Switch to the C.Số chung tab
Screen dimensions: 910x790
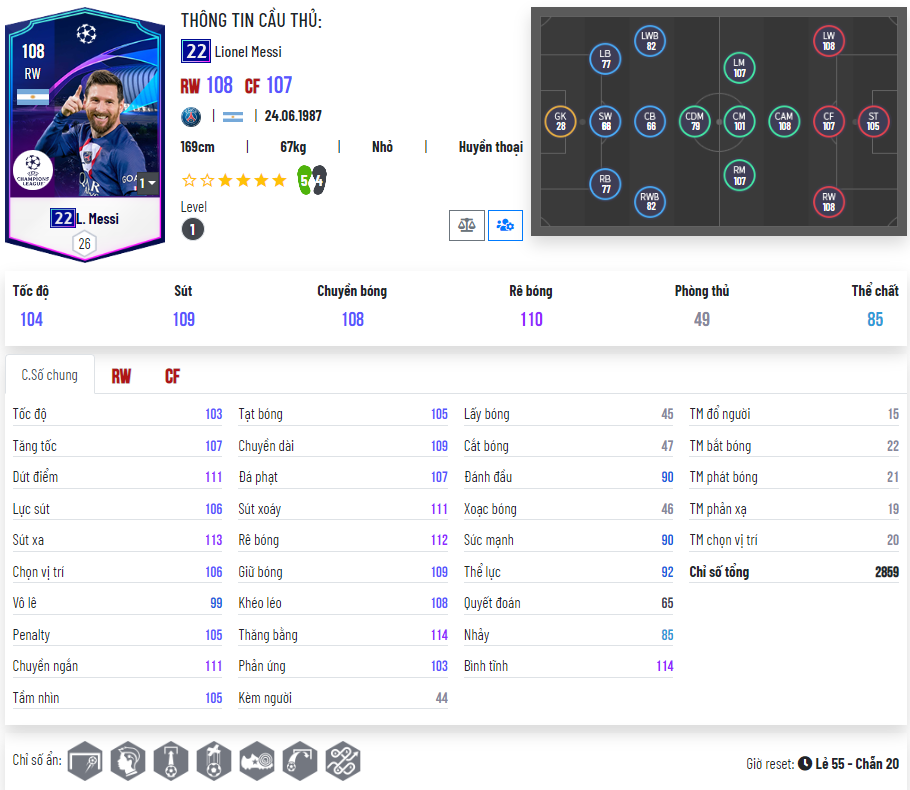click(49, 375)
